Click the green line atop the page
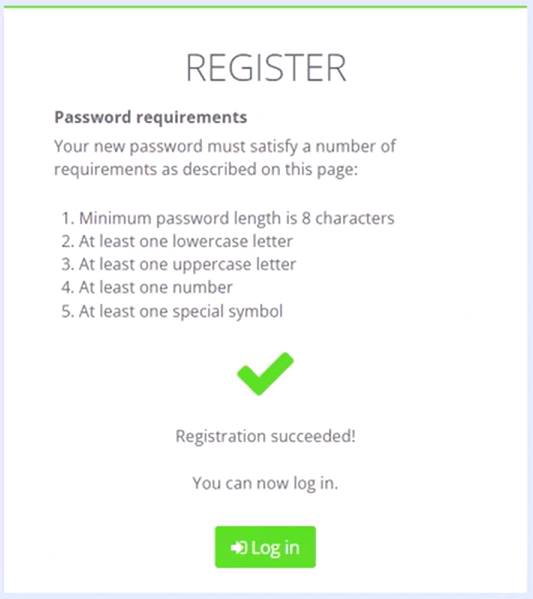Viewport: 533px width, 599px height. coord(265,6)
